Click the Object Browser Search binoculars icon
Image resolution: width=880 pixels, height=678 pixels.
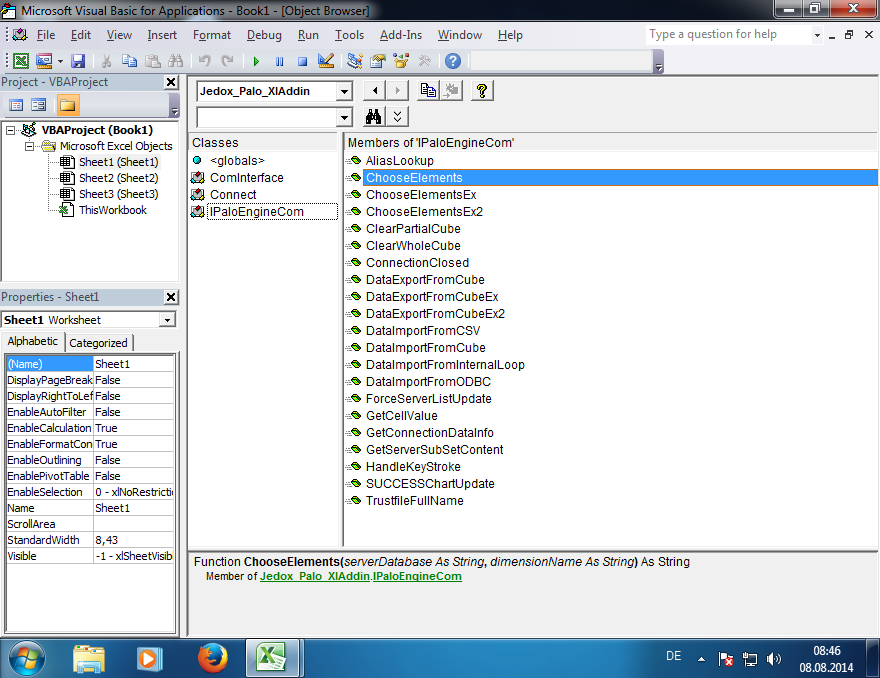click(x=374, y=117)
